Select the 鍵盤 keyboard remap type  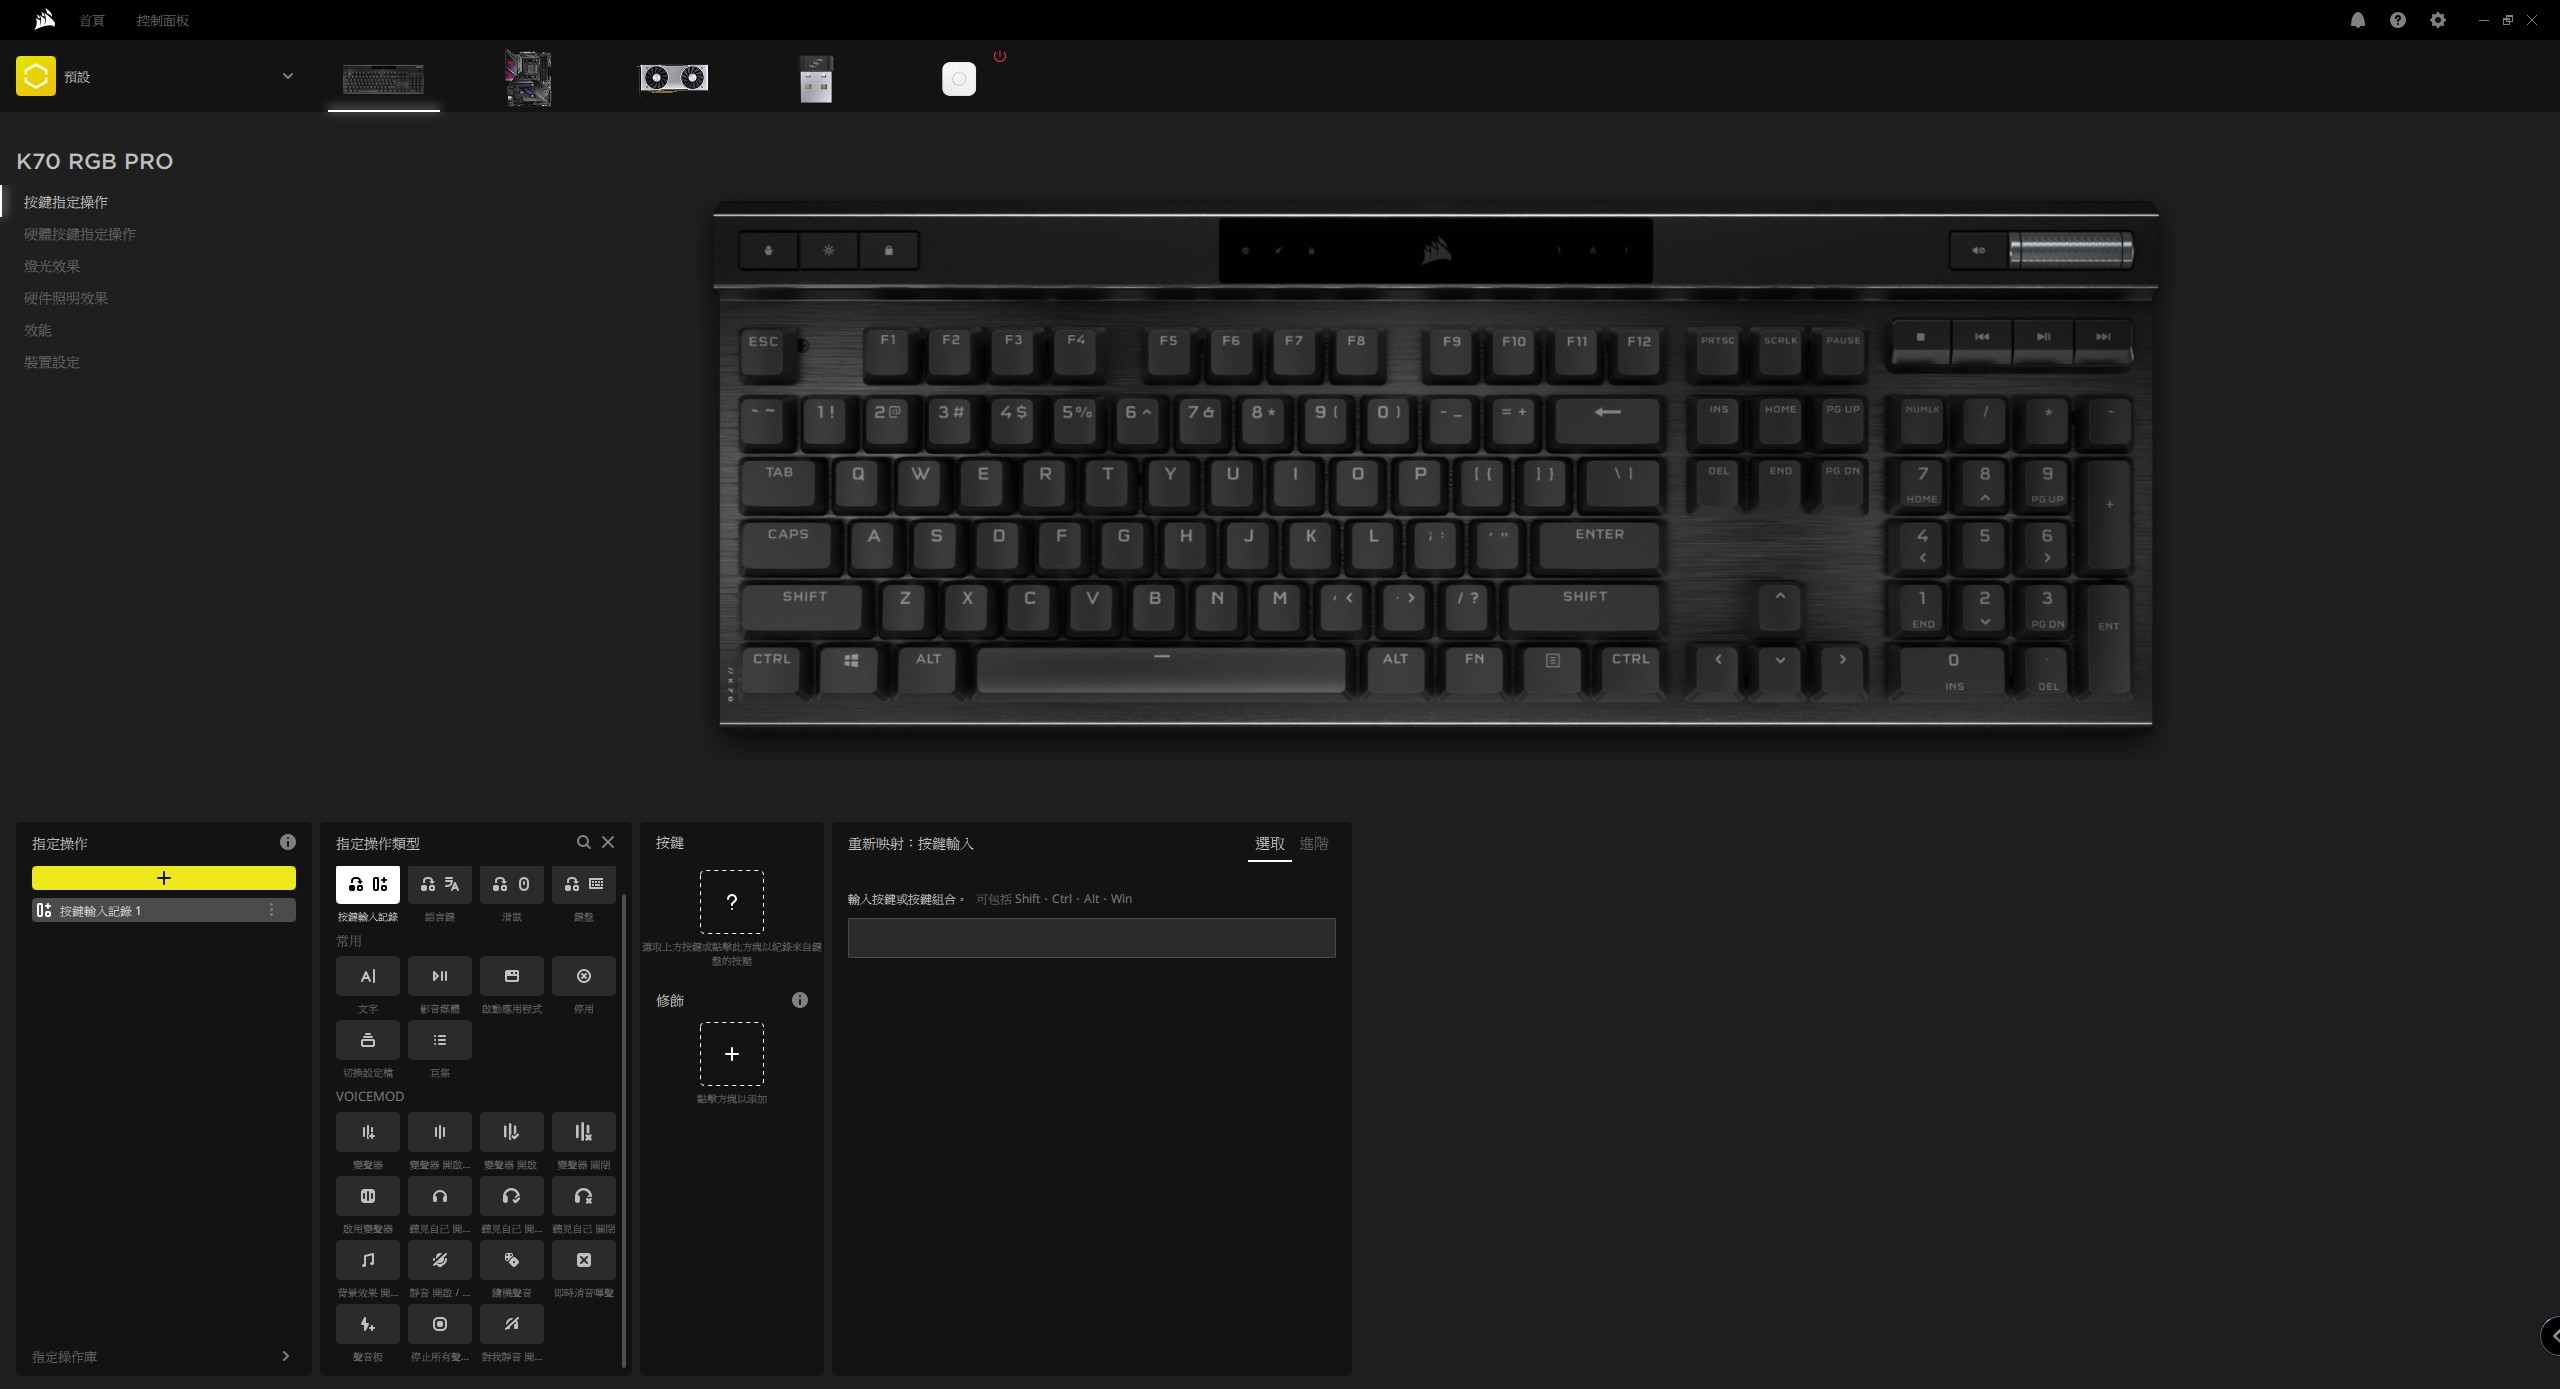tap(583, 884)
